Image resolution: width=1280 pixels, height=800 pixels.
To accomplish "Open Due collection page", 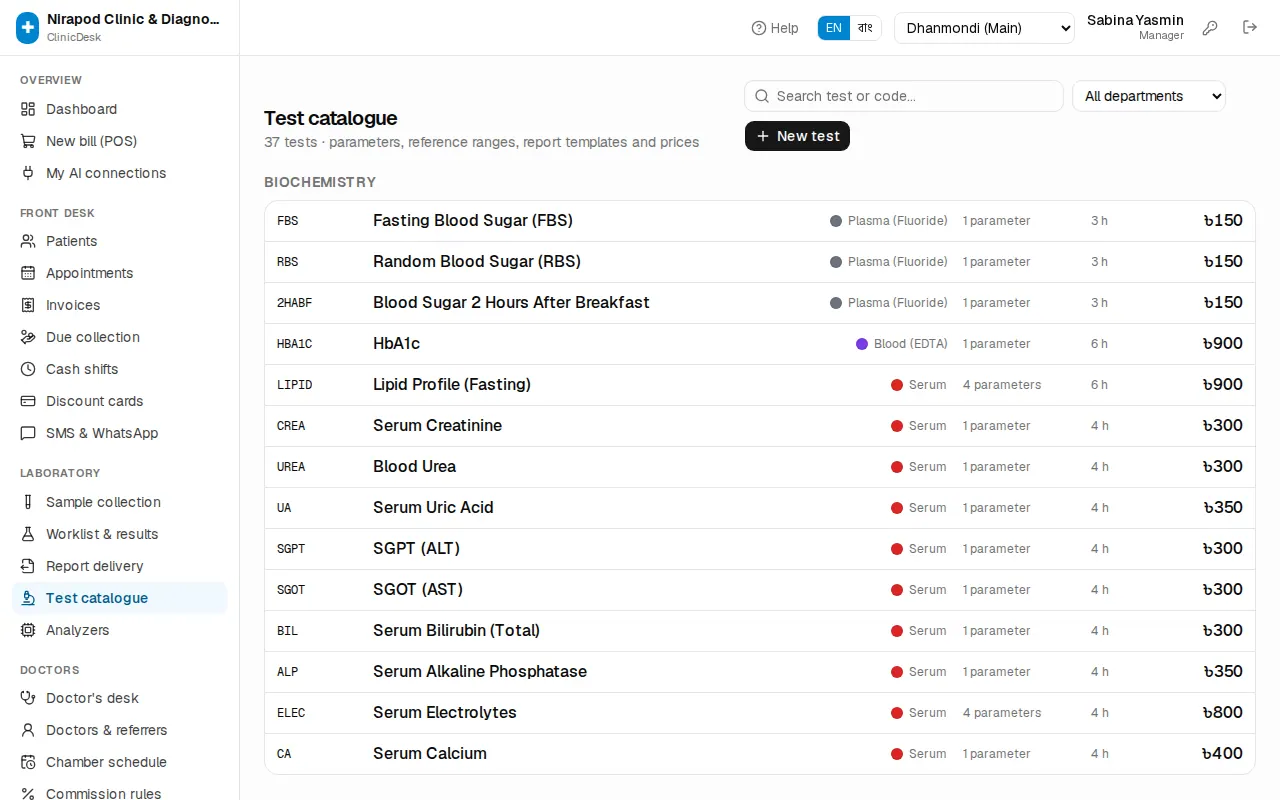I will pos(120,337).
